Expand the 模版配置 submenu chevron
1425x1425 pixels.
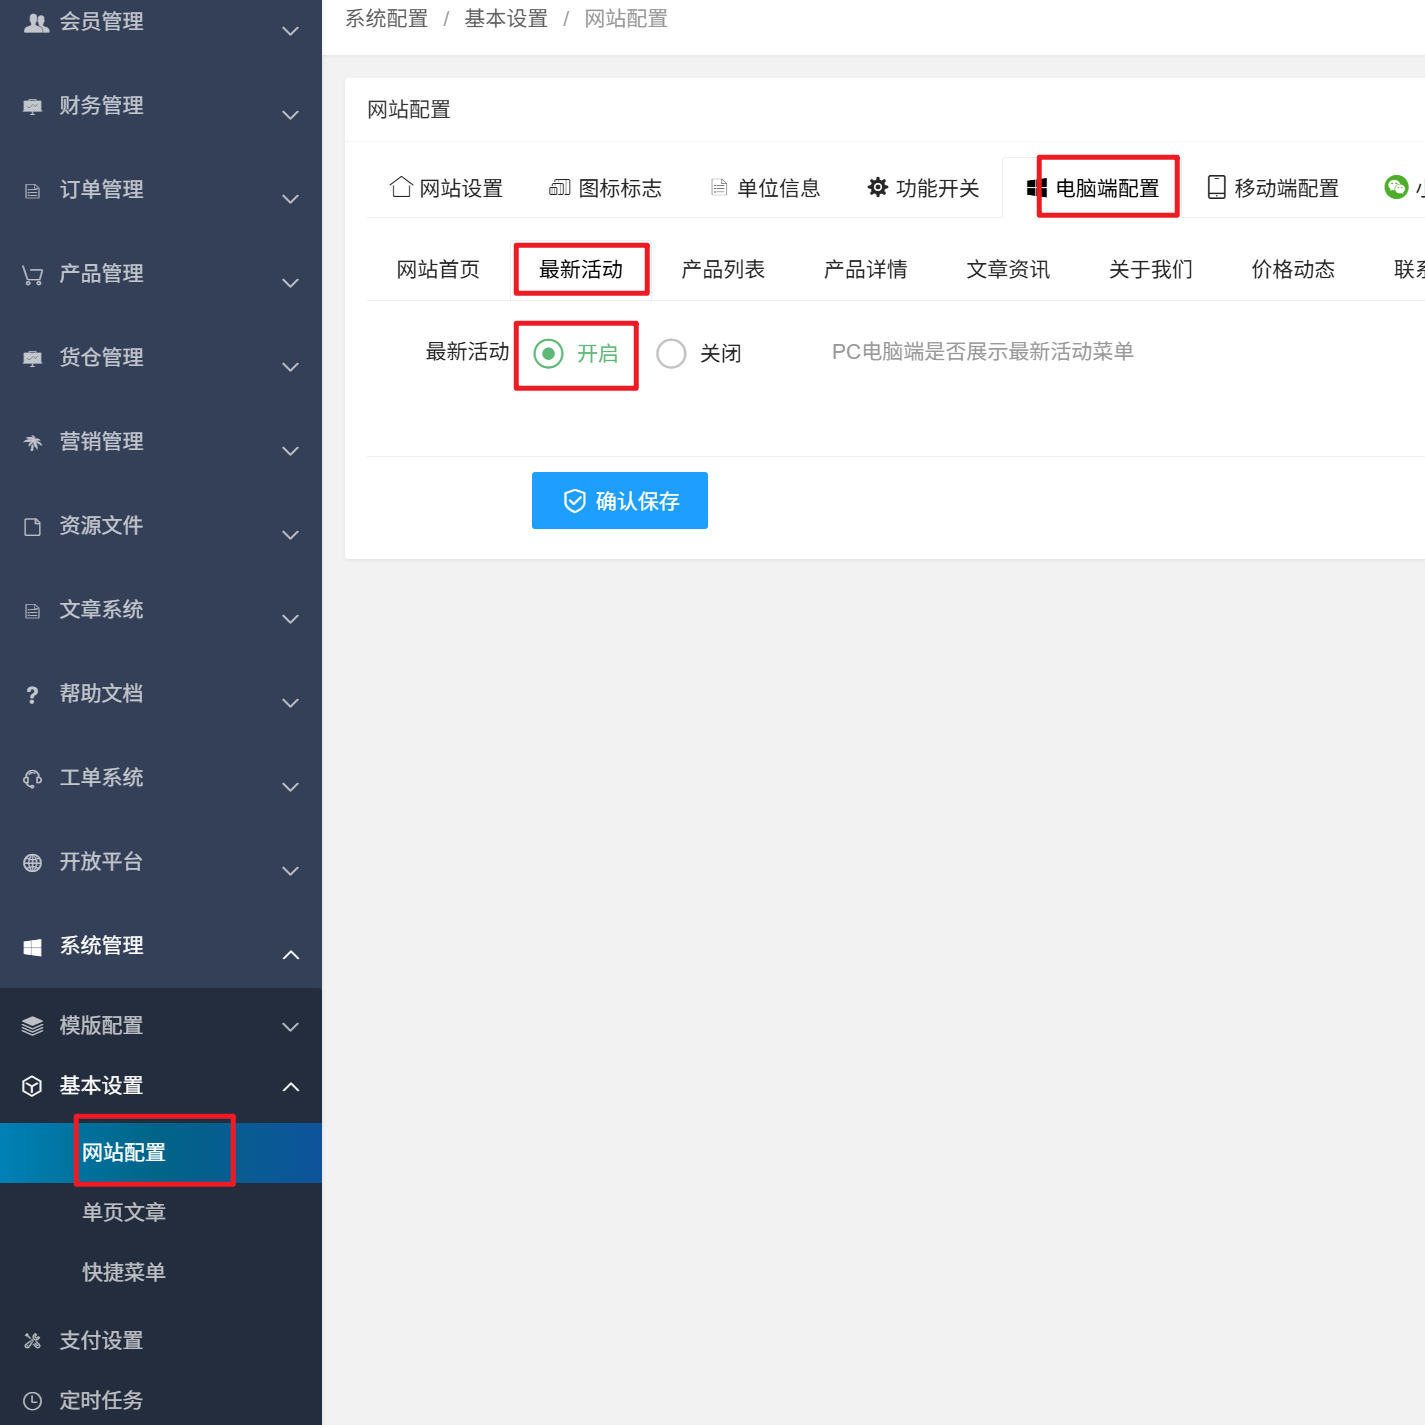pos(290,1027)
